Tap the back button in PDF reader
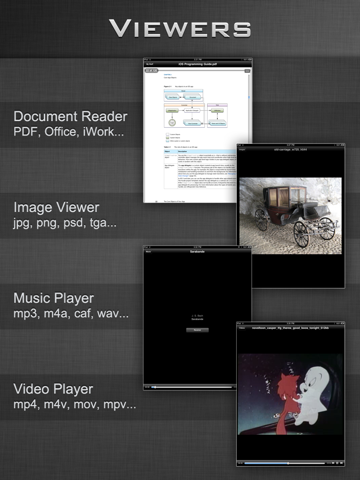Viewport: 360px width, 480px height. tap(149, 64)
